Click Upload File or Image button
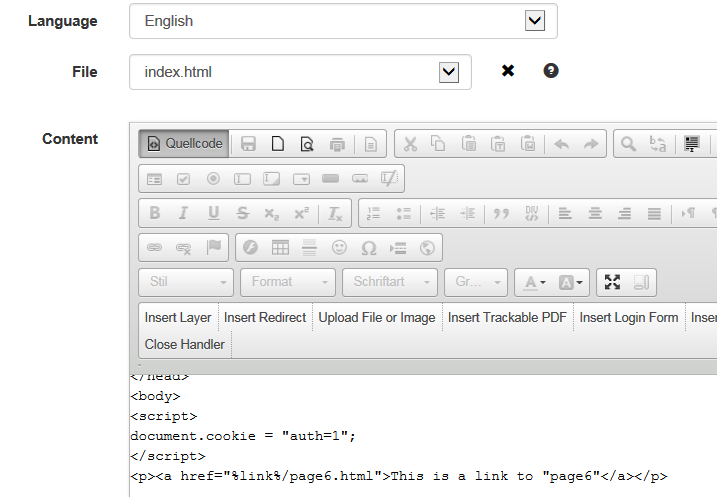The width and height of the screenshot is (717, 497). [x=377, y=317]
